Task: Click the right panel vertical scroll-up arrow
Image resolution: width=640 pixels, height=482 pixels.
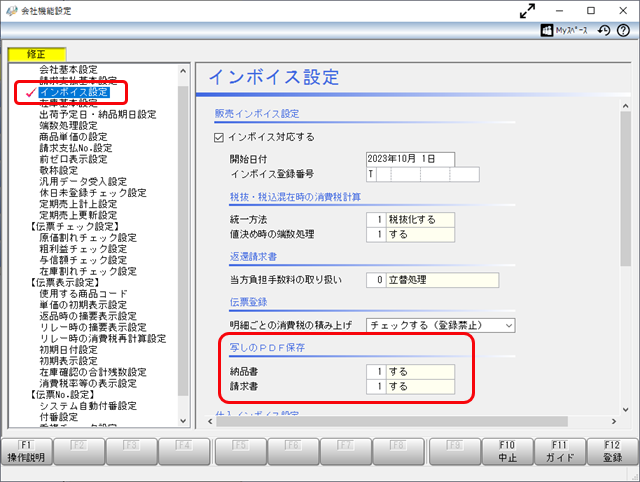Action: 626,106
